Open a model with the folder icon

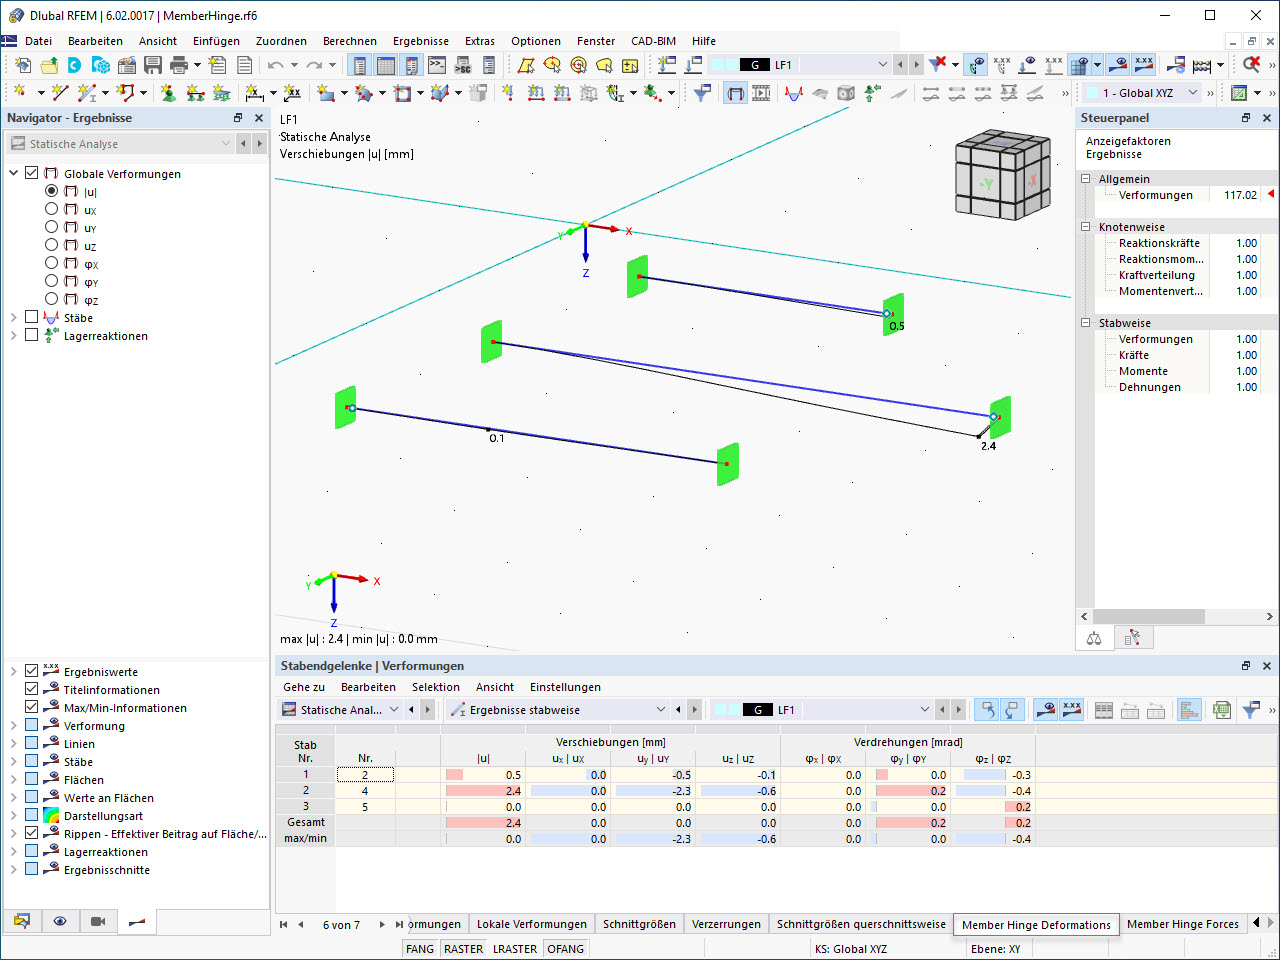49,65
